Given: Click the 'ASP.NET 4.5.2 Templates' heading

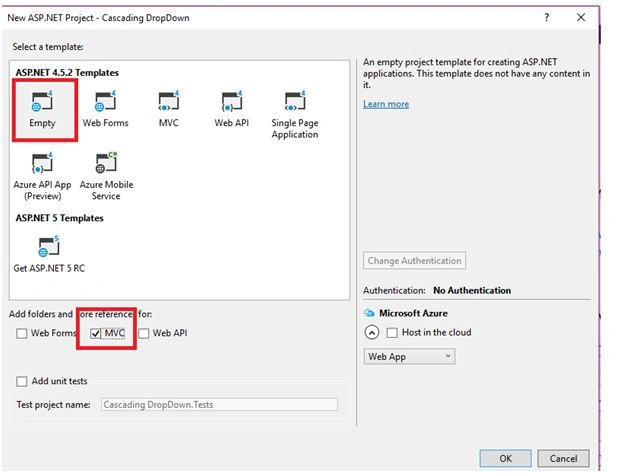Looking at the screenshot, I should pos(67,72).
